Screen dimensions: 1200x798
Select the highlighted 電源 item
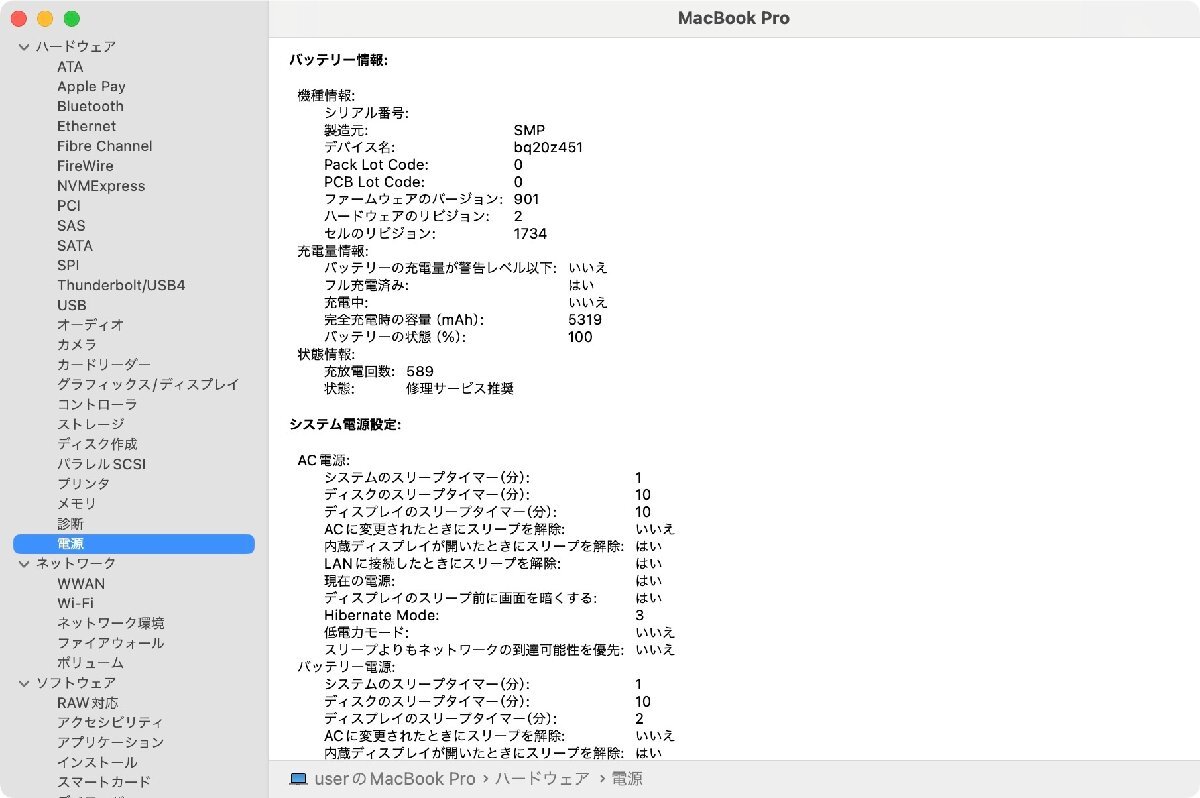click(x=134, y=544)
